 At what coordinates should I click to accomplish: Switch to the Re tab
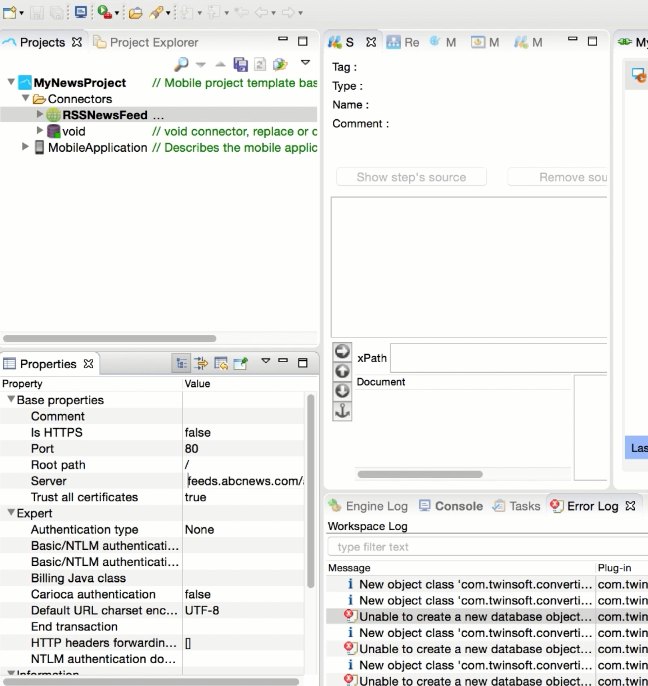pyautogui.click(x=403, y=42)
